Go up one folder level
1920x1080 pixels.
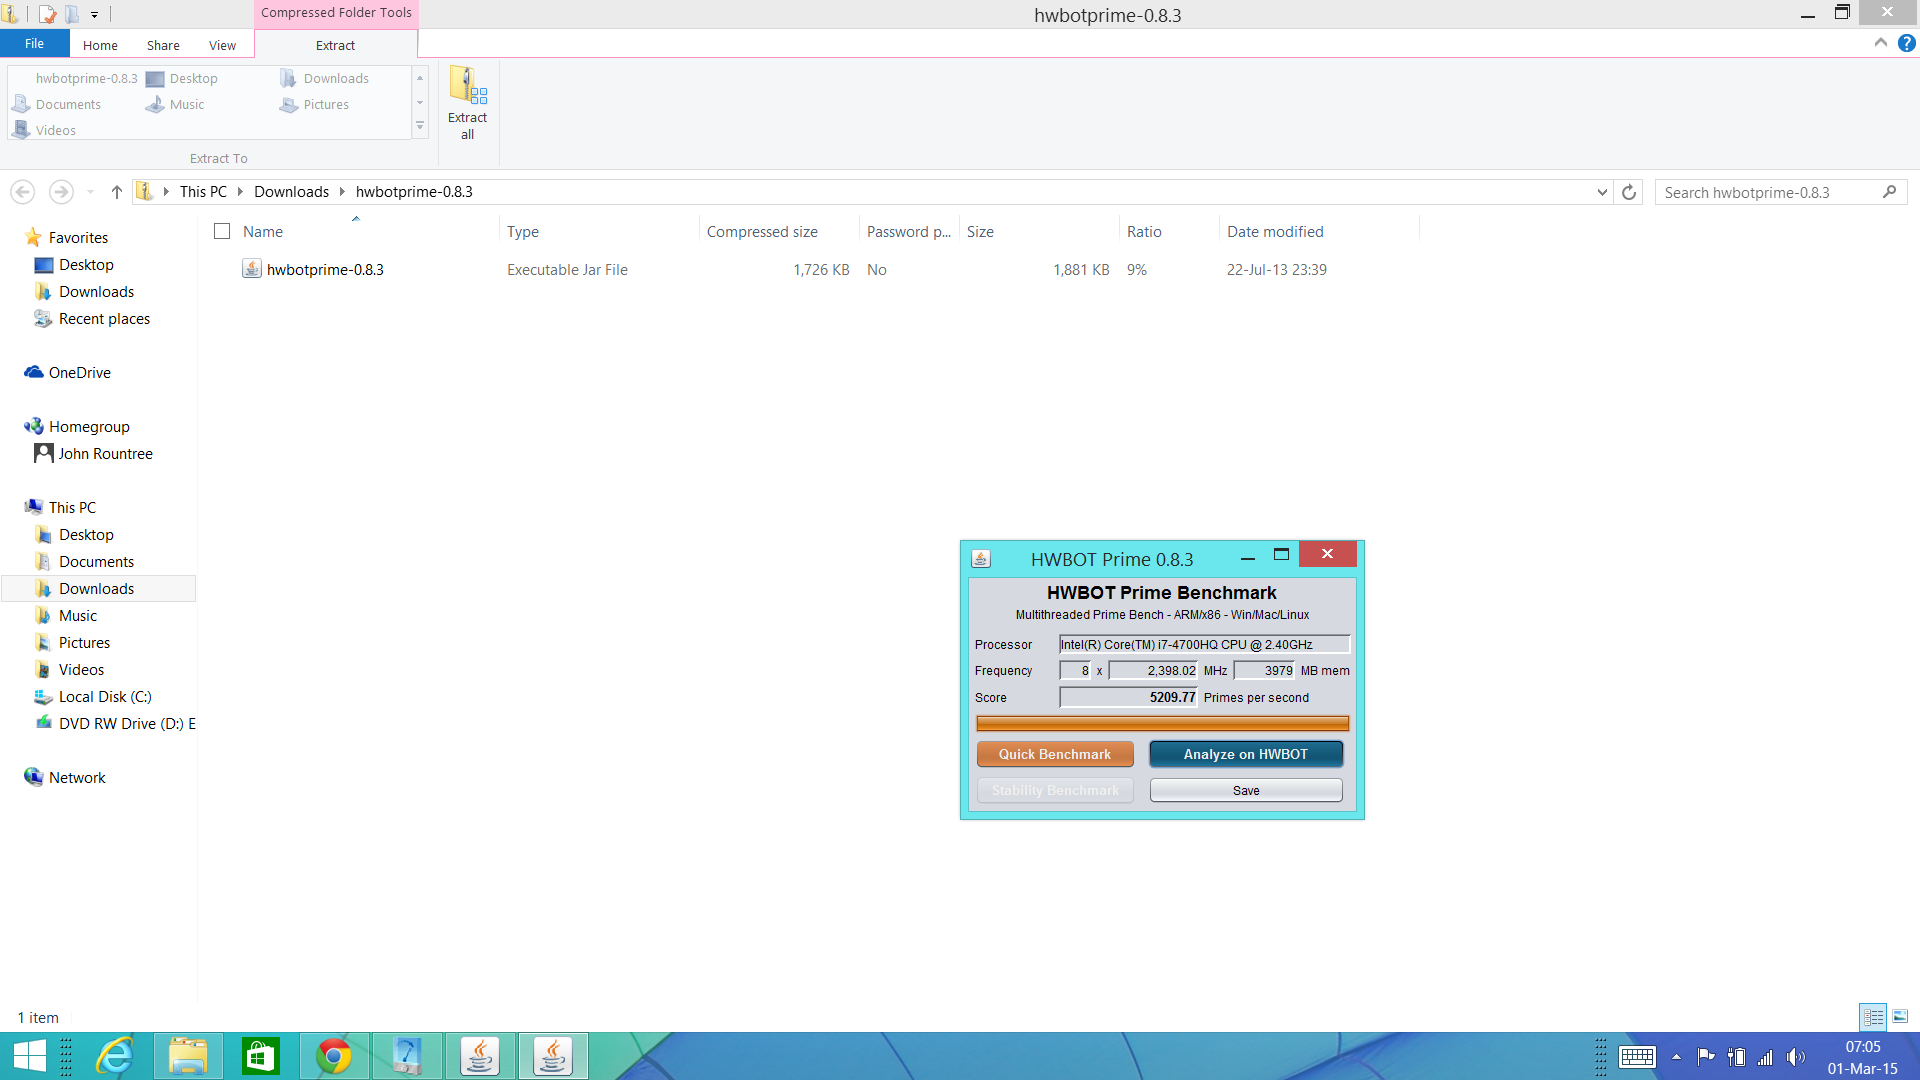116,192
